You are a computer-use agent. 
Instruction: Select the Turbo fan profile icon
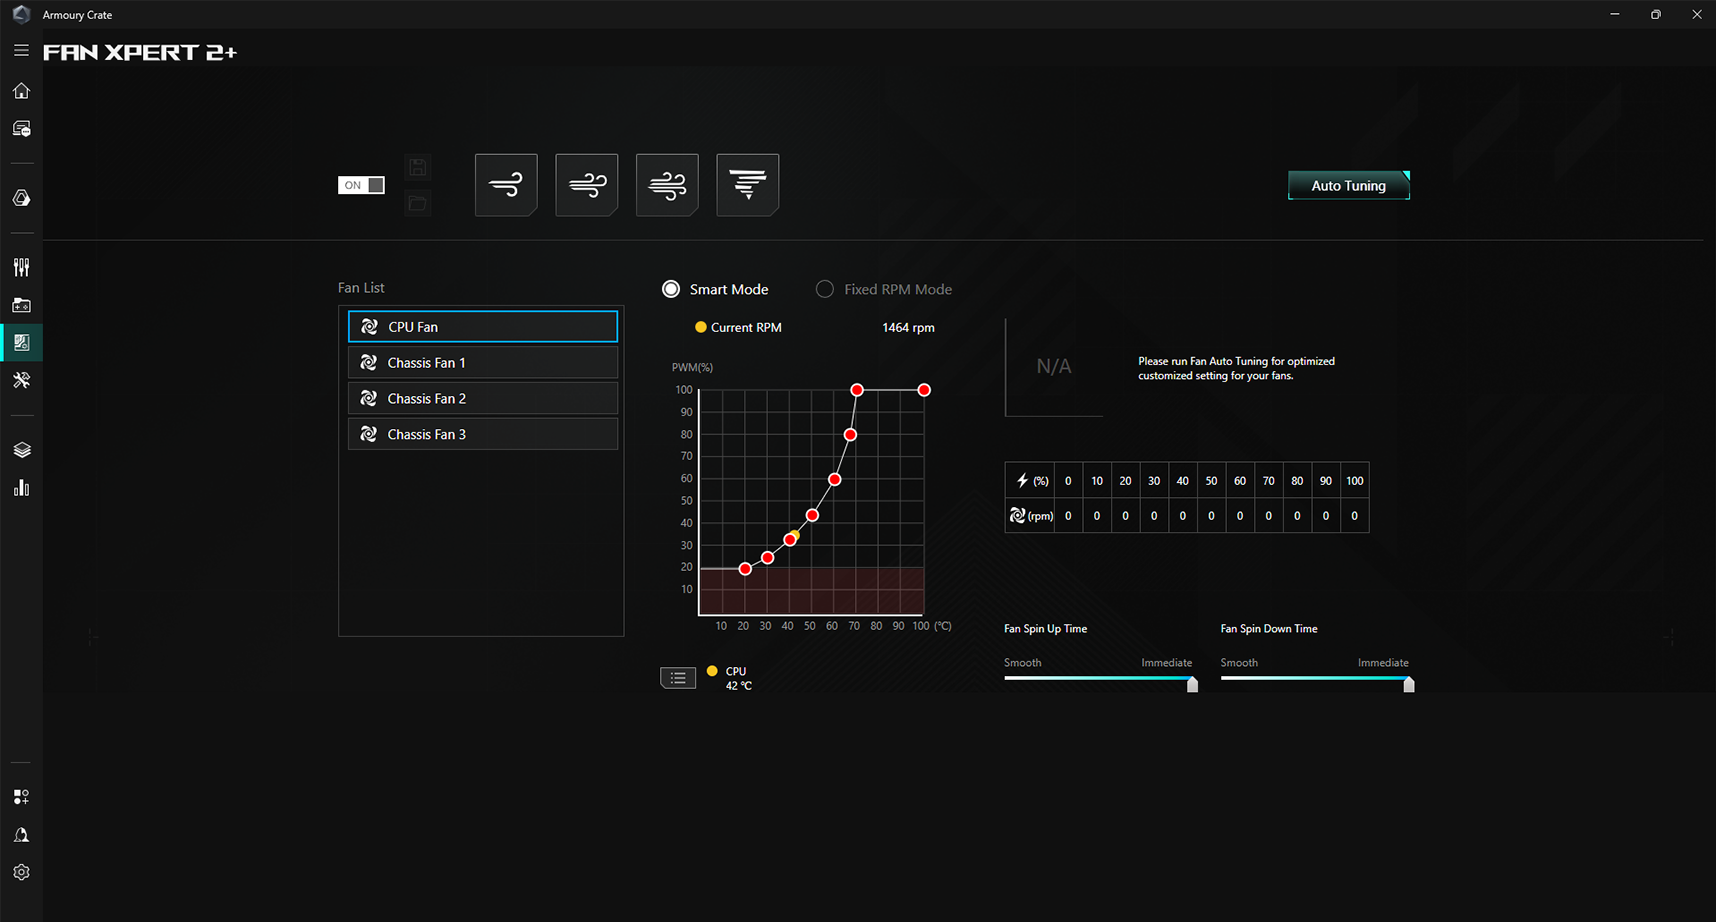667,185
